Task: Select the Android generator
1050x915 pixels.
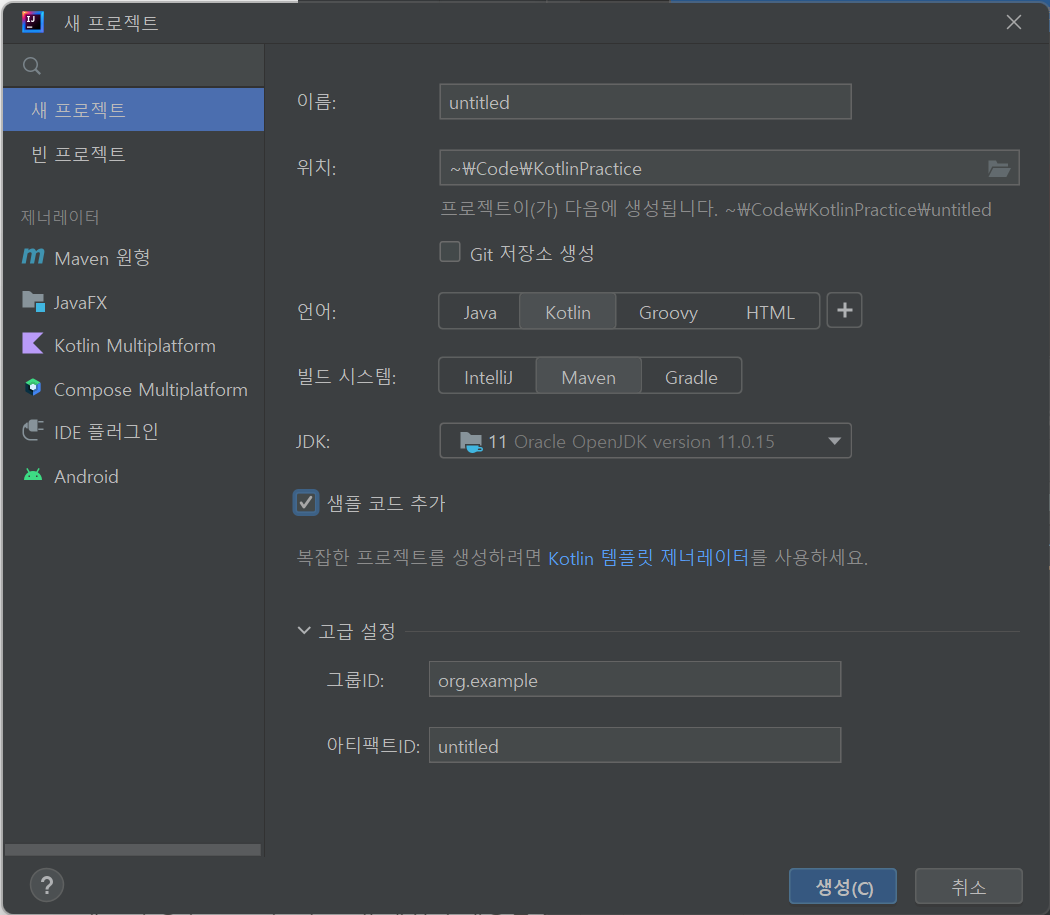Action: point(85,476)
